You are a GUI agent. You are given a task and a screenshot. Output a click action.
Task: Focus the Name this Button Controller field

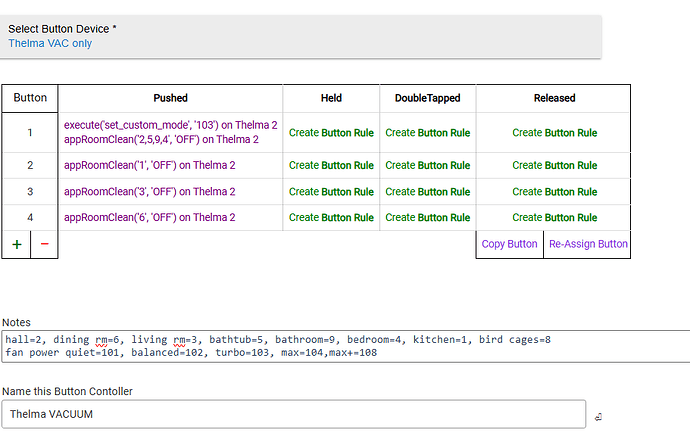(293, 414)
